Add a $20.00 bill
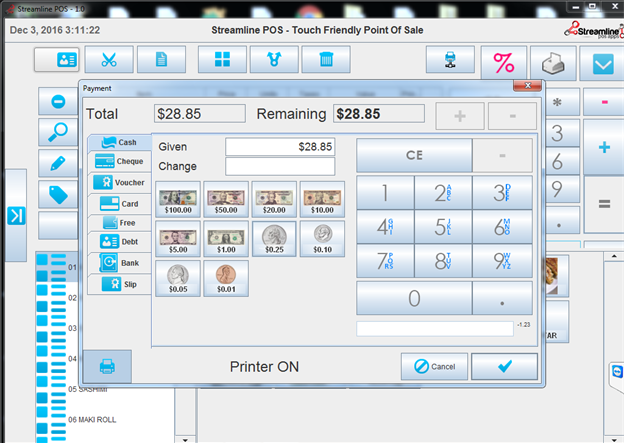This screenshot has width=625, height=443. click(x=274, y=199)
